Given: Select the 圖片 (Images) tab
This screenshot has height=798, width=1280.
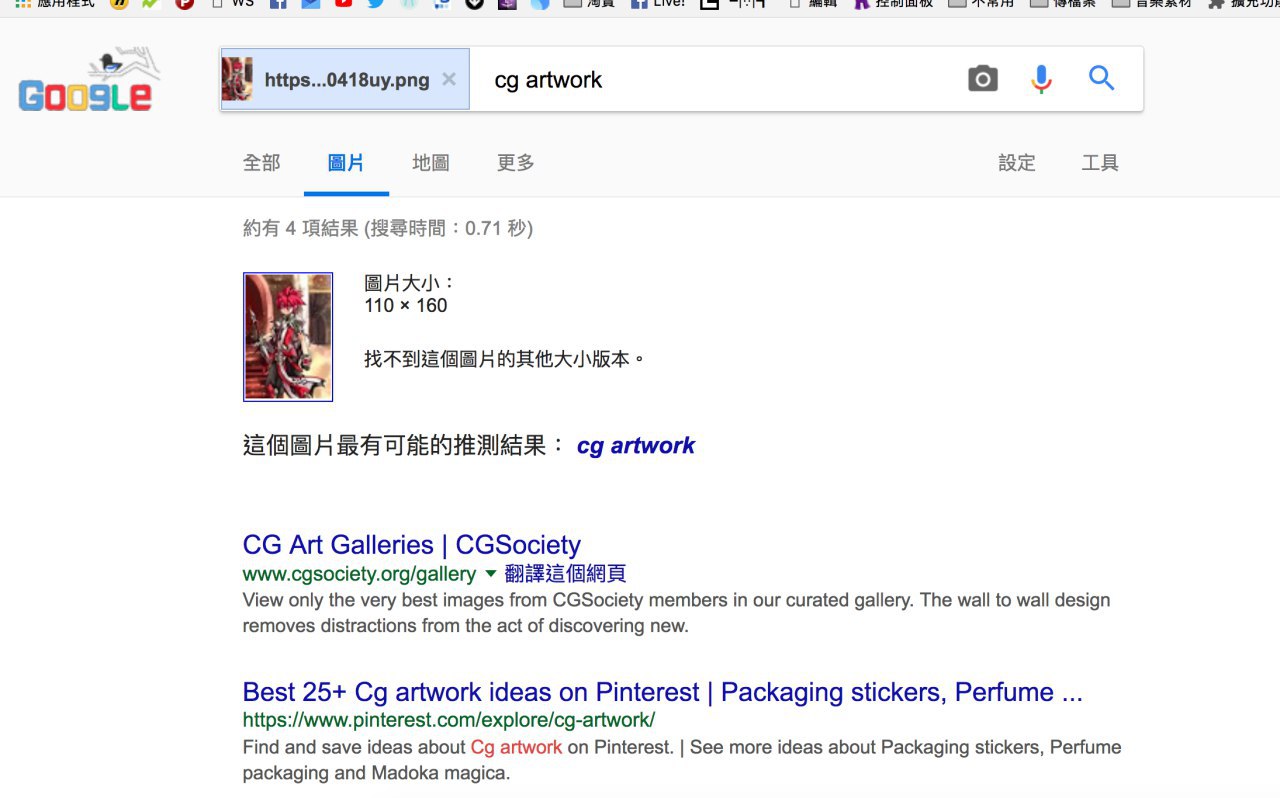Looking at the screenshot, I should point(346,163).
